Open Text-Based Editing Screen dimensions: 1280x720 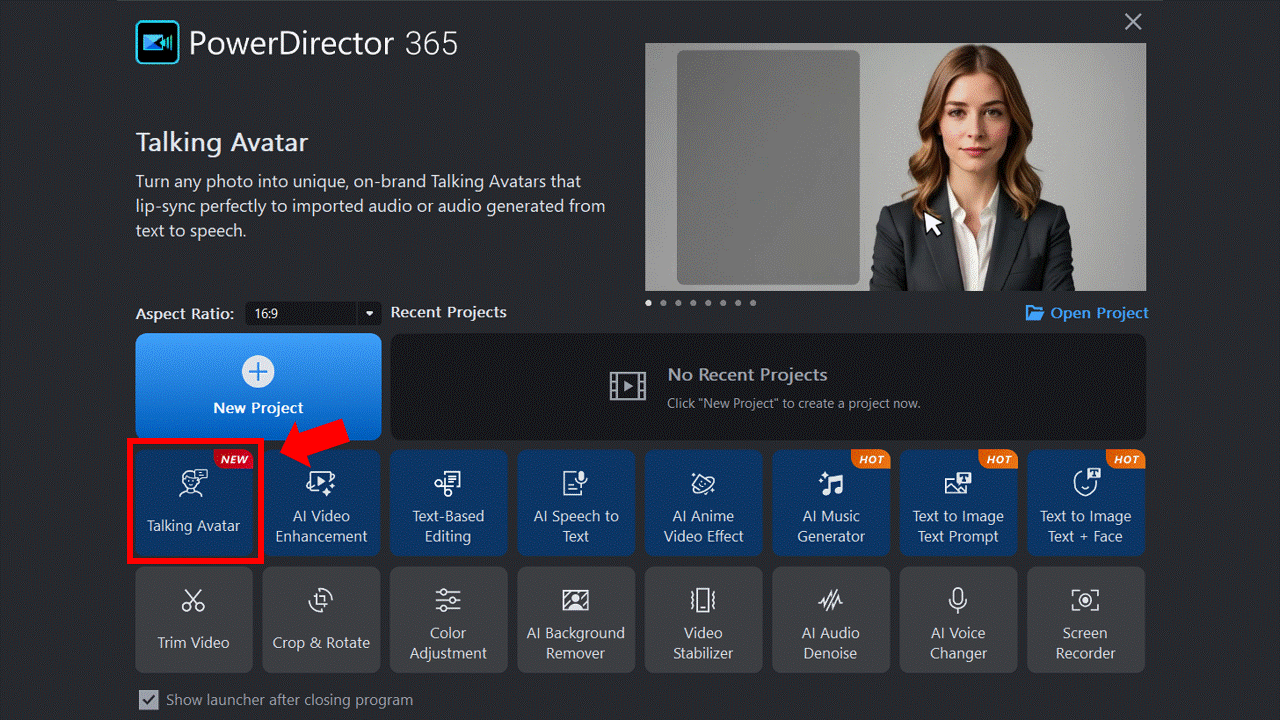[448, 503]
